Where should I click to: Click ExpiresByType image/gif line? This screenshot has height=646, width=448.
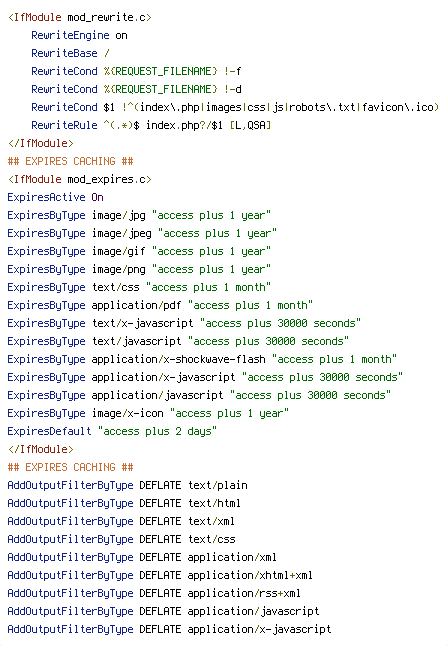pos(139,251)
